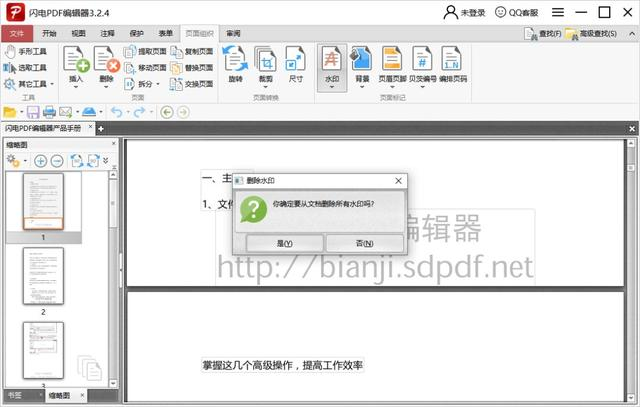Switch to the 审阅 ribbon tab
Screen dimensions: 640x407
point(233,33)
